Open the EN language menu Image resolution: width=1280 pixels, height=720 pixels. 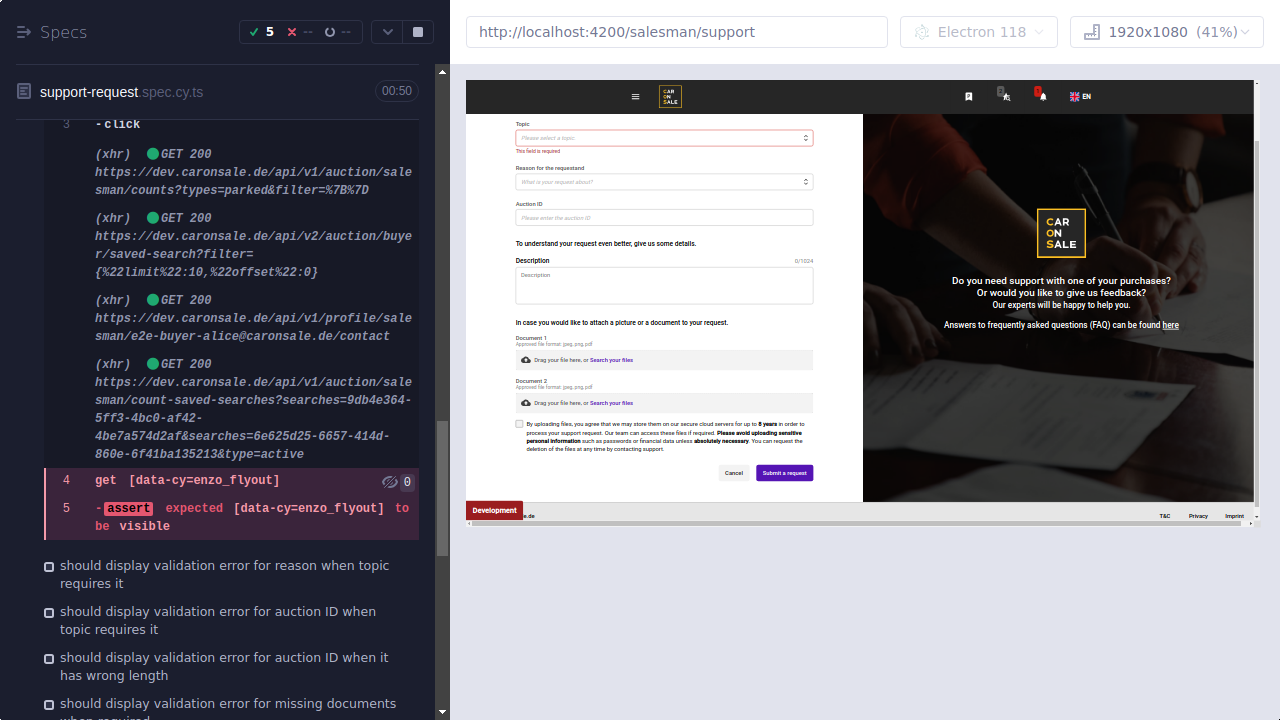pyautogui.click(x=1079, y=96)
